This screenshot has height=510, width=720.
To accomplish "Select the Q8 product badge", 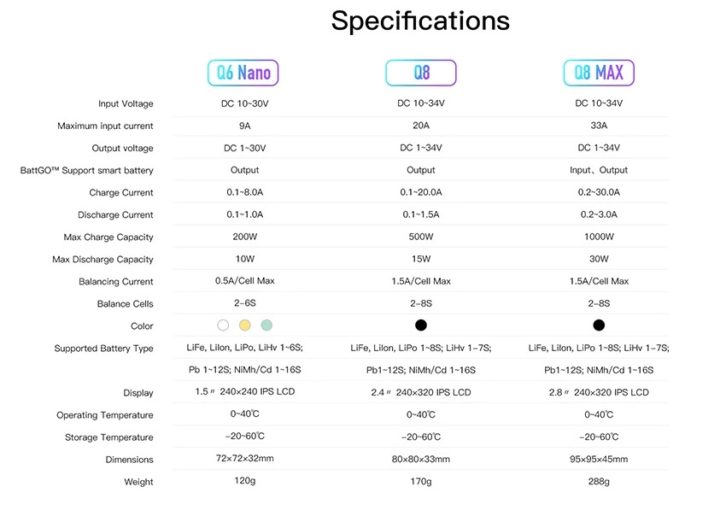I will (421, 73).
